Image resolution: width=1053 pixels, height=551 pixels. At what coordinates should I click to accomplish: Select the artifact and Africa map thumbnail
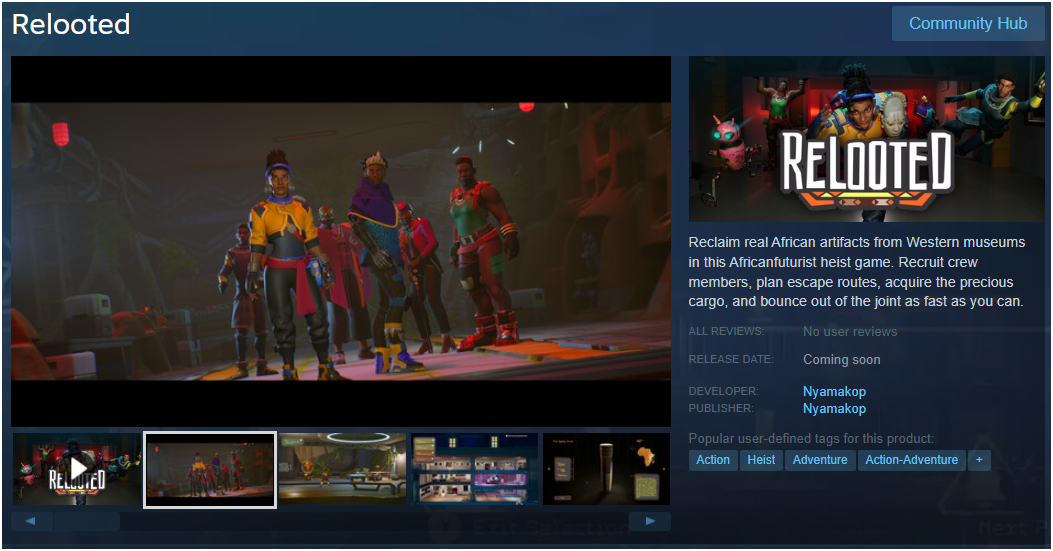pyautogui.click(x=606, y=469)
